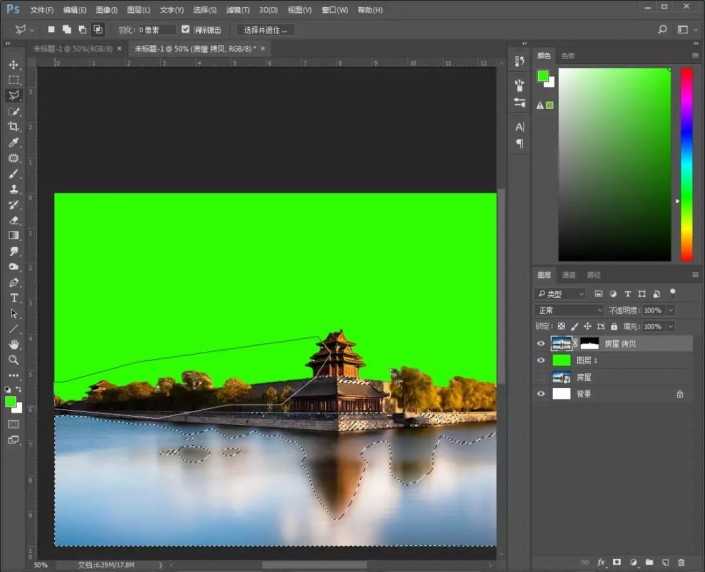Expand the opacity 100% dropdown arrow
705x572 pixels.
[x=671, y=310]
